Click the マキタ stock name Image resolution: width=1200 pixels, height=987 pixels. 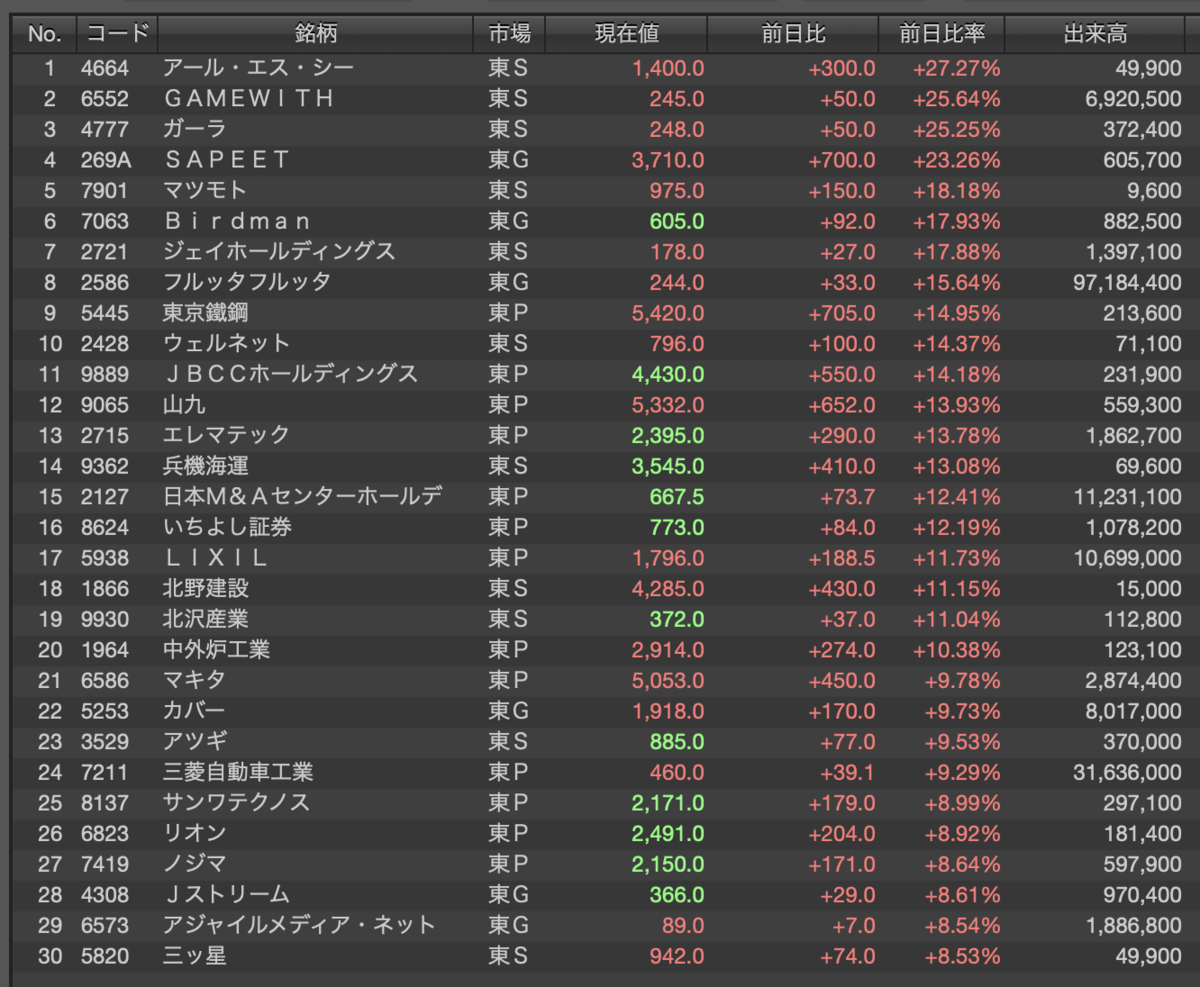click(194, 680)
